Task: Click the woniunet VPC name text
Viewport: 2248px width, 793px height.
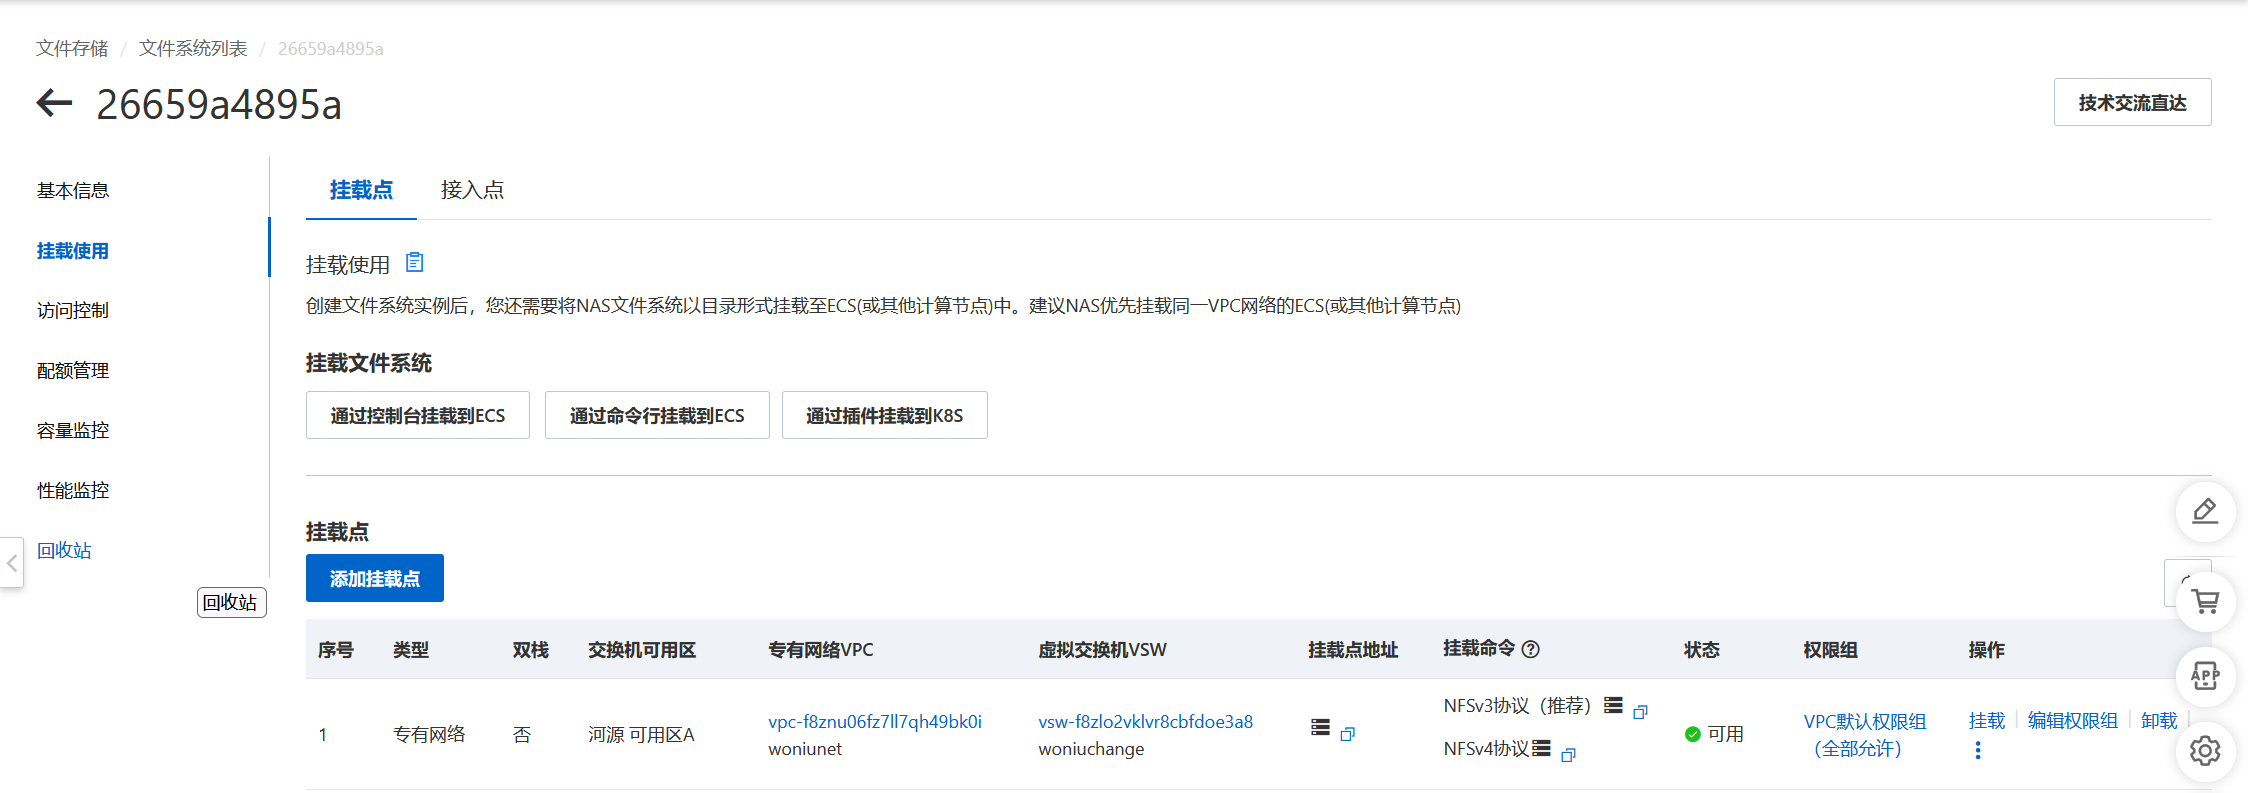Action: click(x=805, y=749)
